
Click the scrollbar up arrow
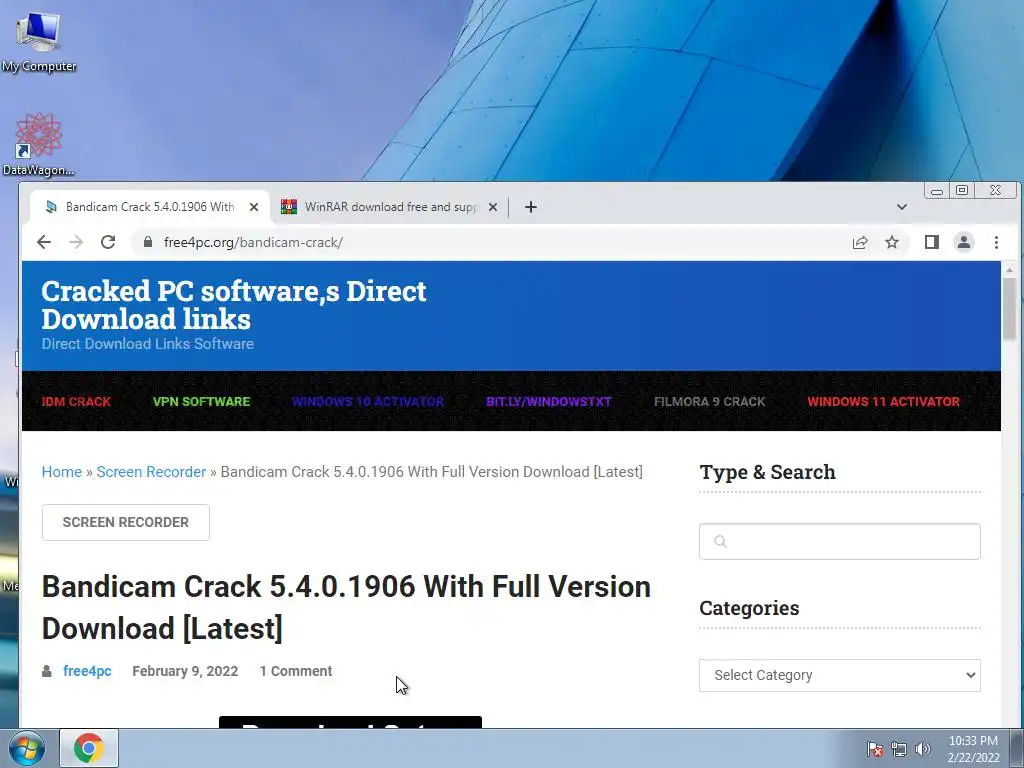(1010, 269)
